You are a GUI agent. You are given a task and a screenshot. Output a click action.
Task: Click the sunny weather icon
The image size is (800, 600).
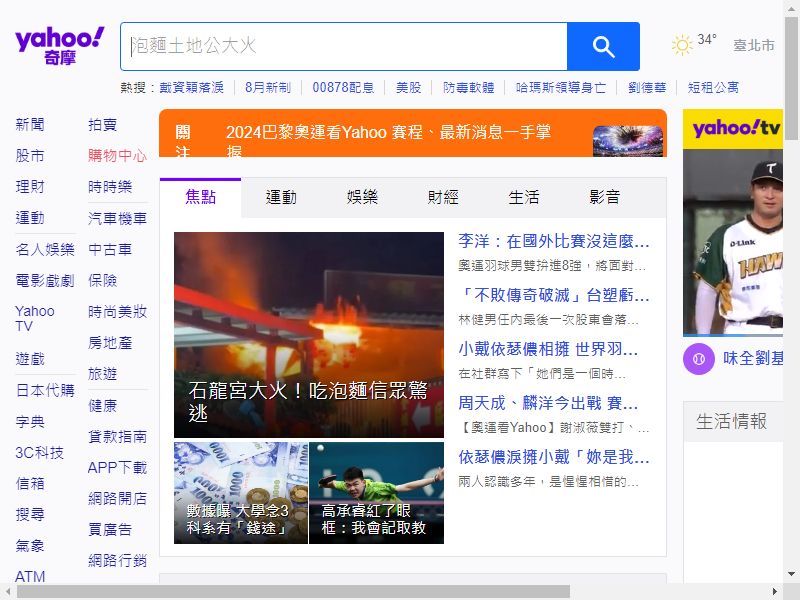pyautogui.click(x=682, y=45)
